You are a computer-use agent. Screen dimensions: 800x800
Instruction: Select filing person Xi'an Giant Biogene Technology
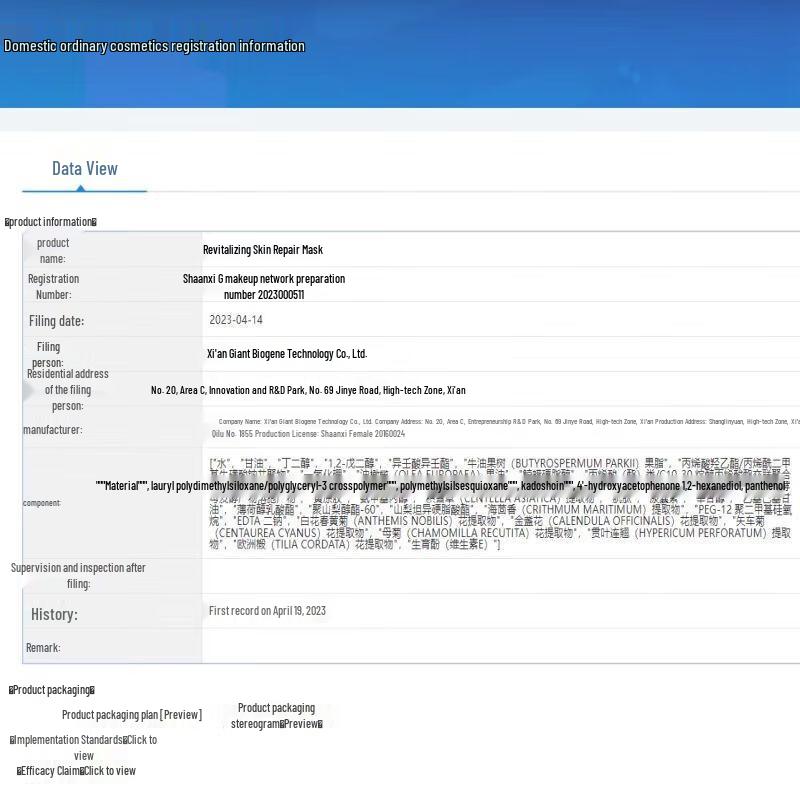click(286, 354)
